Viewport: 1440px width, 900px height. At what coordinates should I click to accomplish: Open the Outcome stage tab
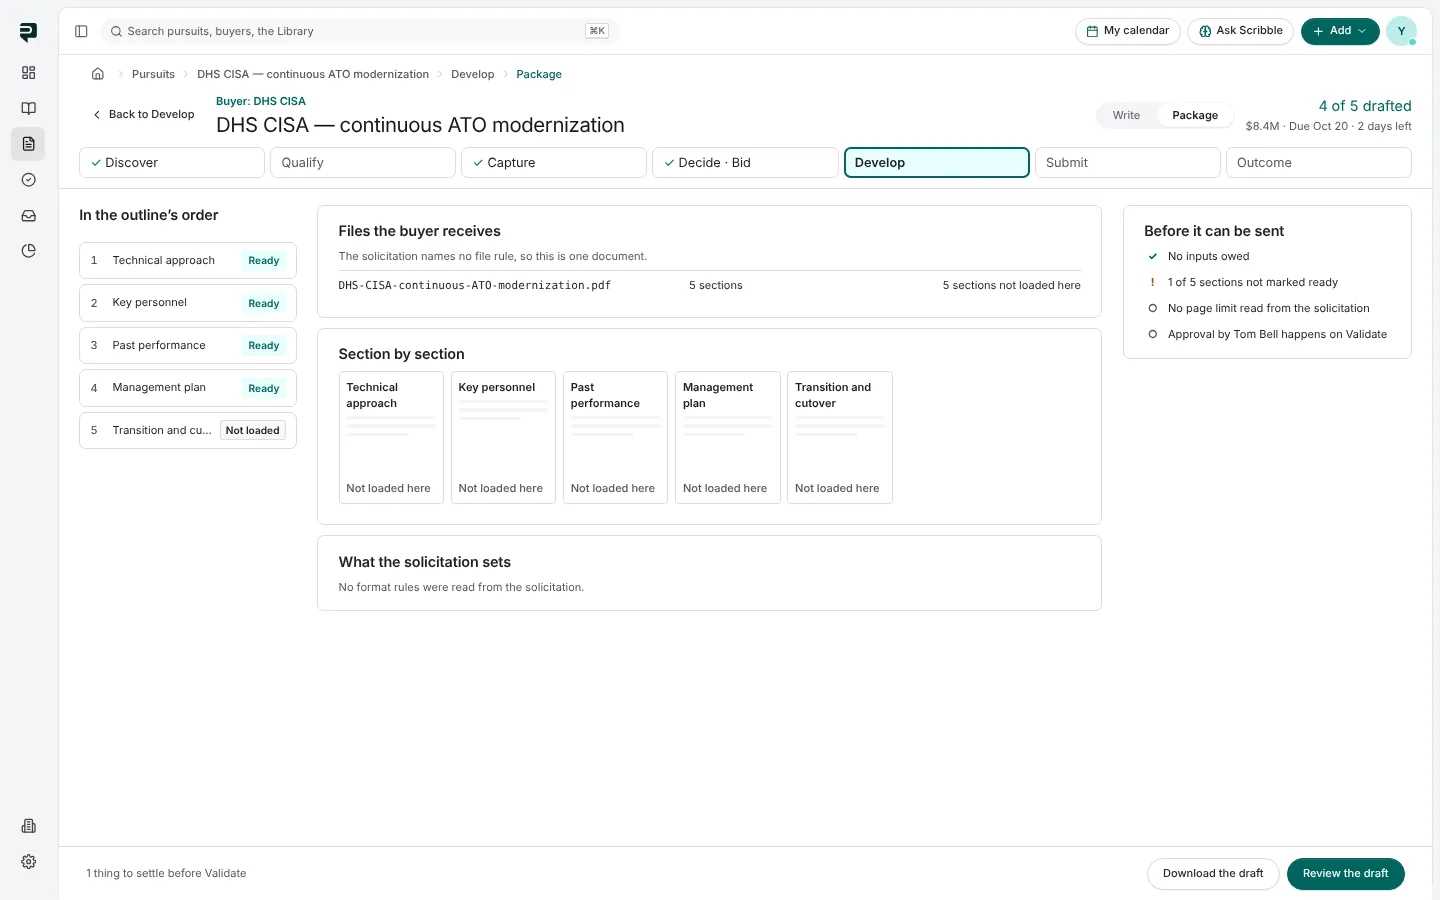[1319, 163]
